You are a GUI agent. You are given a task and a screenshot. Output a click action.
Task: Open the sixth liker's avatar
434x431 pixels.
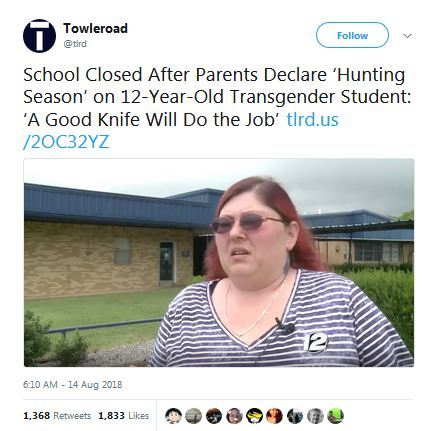(274, 416)
